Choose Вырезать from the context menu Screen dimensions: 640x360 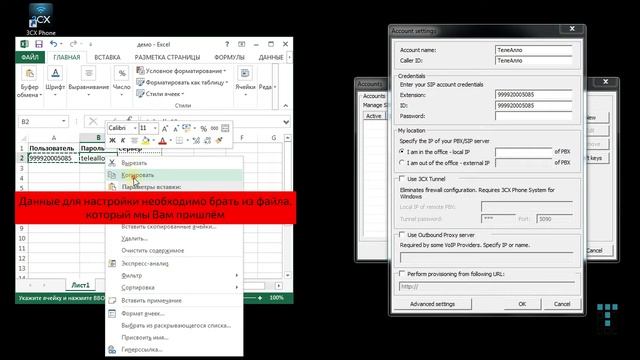pos(175,163)
